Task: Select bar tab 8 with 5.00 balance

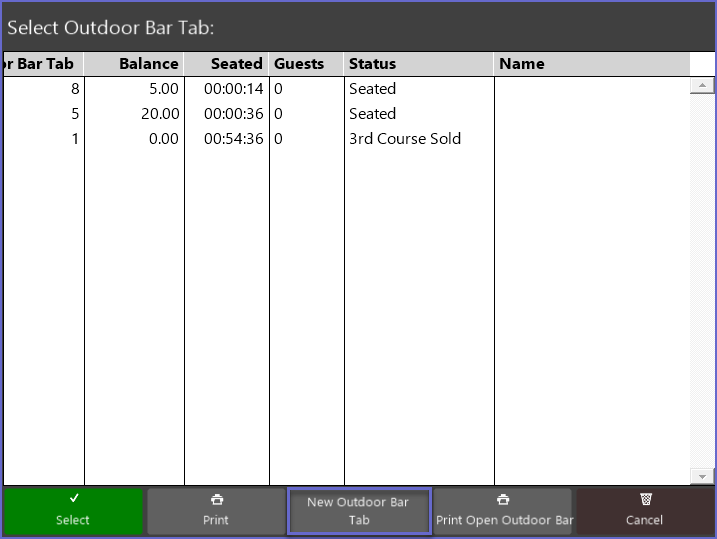Action: 300,89
